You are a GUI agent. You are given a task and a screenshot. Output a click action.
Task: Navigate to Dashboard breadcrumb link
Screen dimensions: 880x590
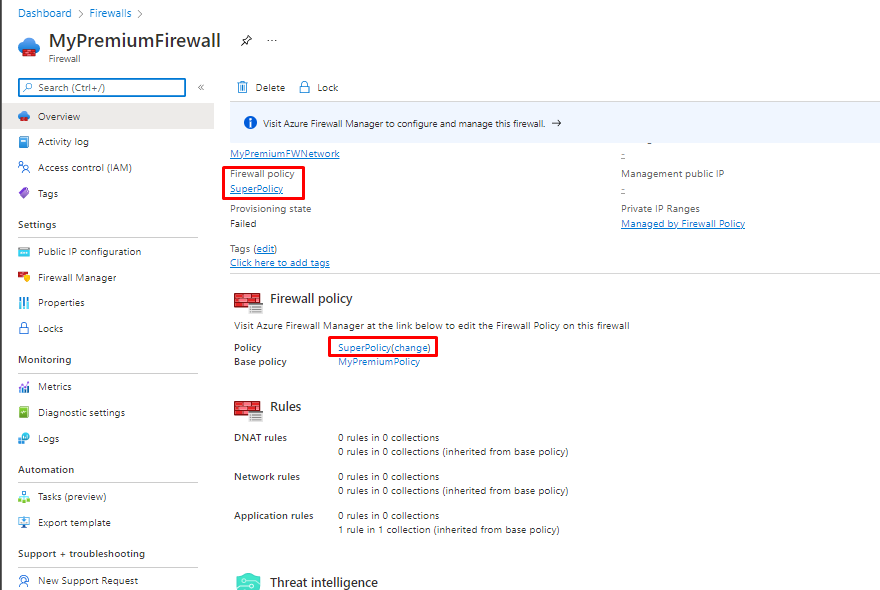coord(44,13)
